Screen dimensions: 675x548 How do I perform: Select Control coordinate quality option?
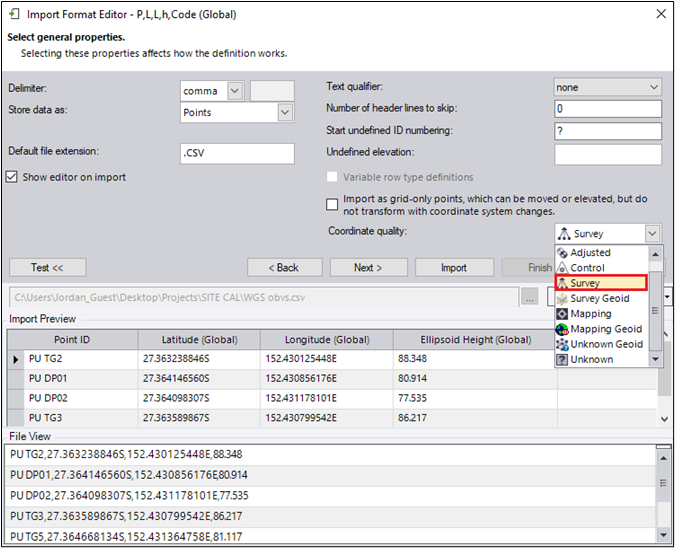coord(602,268)
